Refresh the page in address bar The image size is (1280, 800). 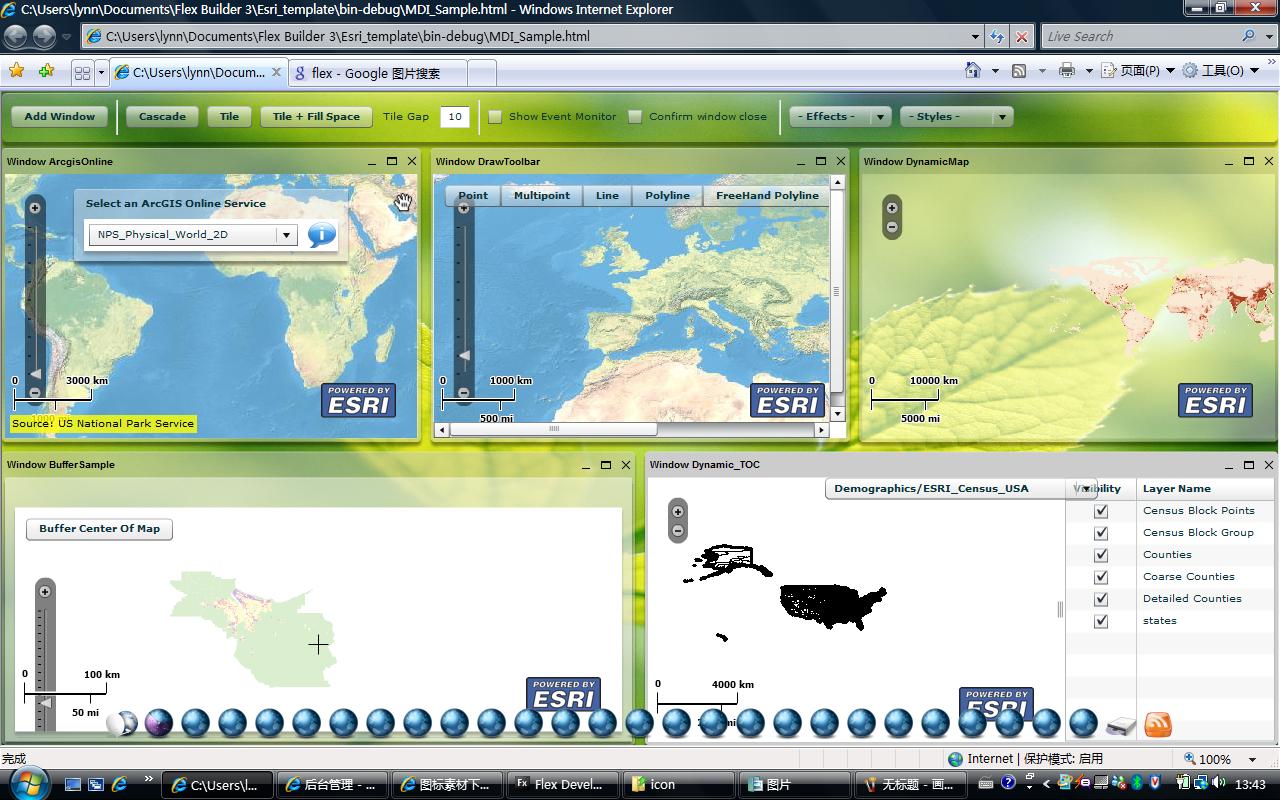[997, 36]
